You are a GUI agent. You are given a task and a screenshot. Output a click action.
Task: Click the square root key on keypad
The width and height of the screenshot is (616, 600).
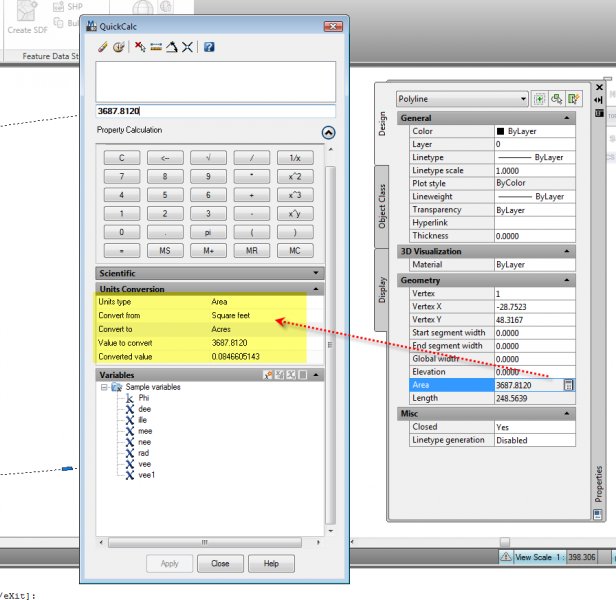208,158
